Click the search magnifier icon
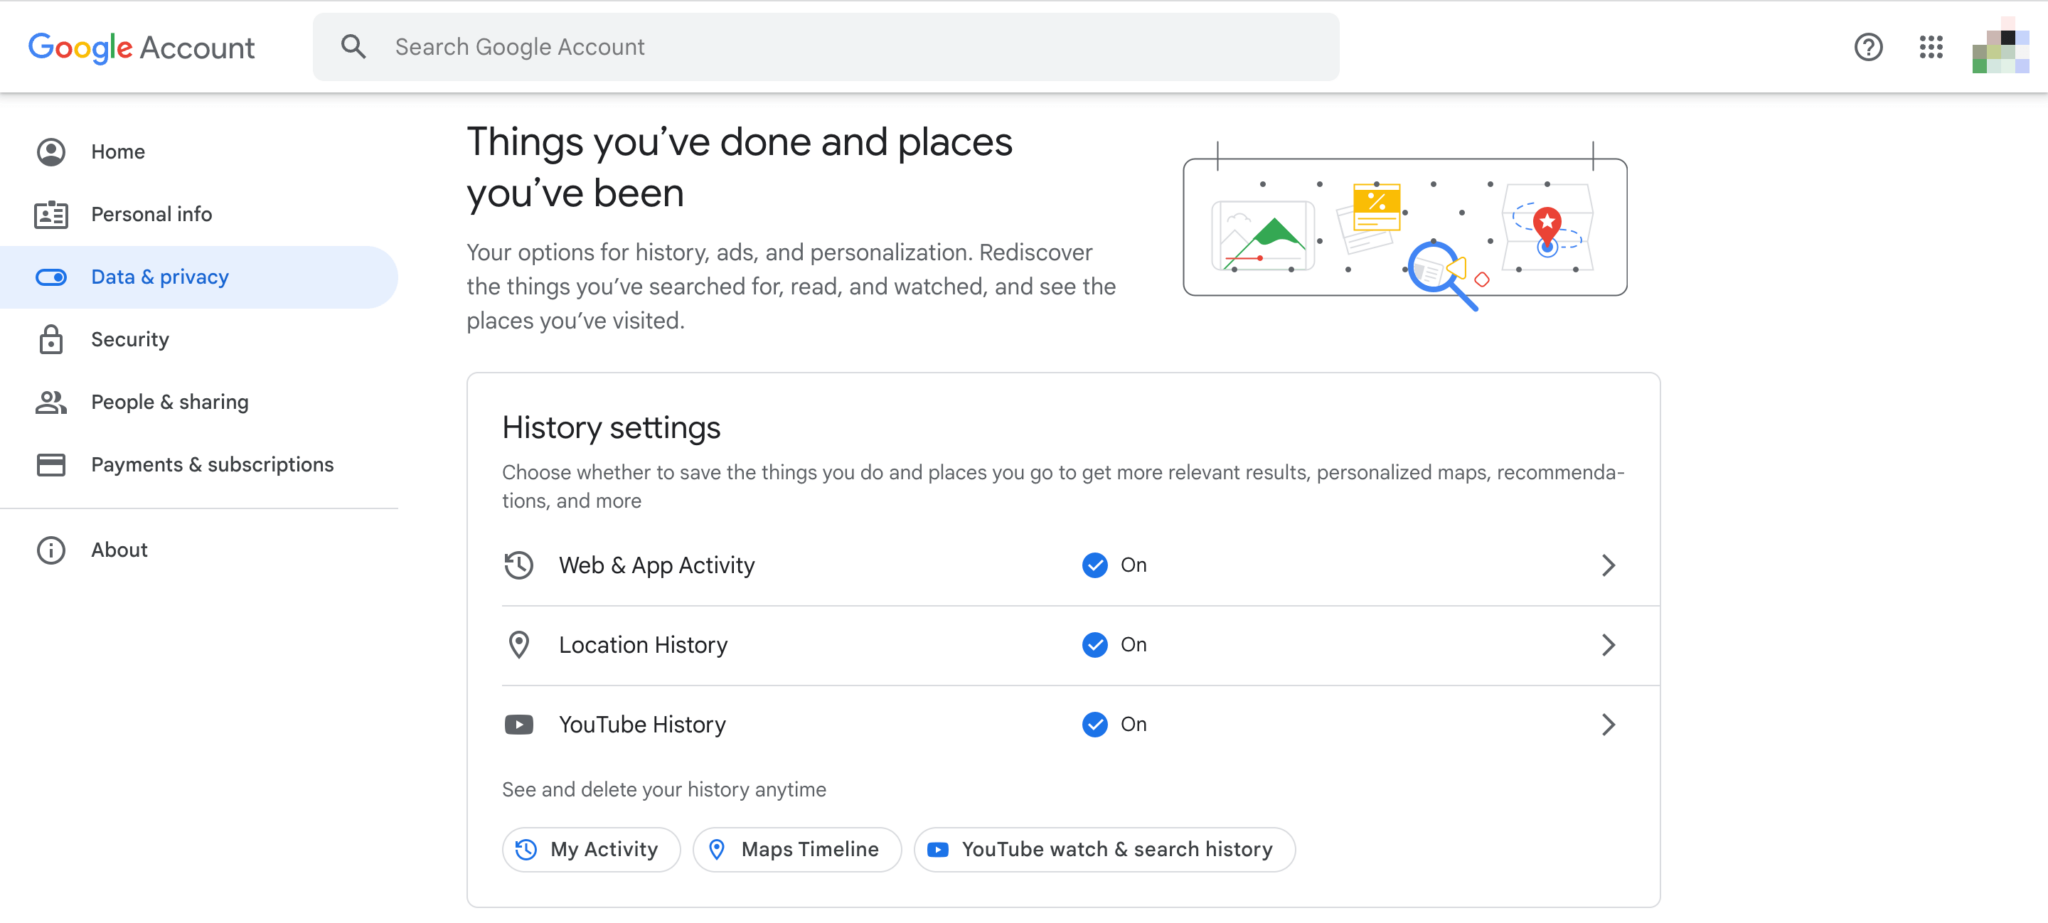 [353, 46]
